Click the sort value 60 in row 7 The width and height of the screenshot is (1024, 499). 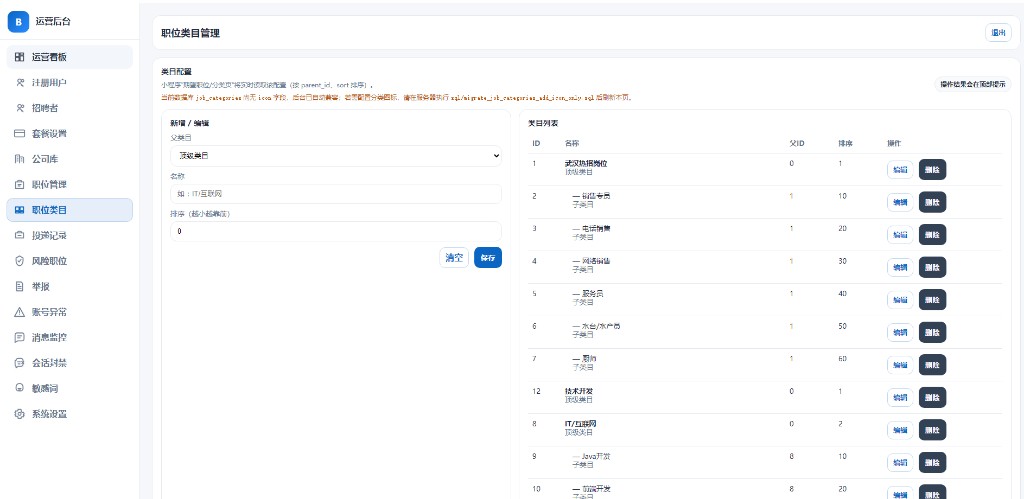coord(842,359)
